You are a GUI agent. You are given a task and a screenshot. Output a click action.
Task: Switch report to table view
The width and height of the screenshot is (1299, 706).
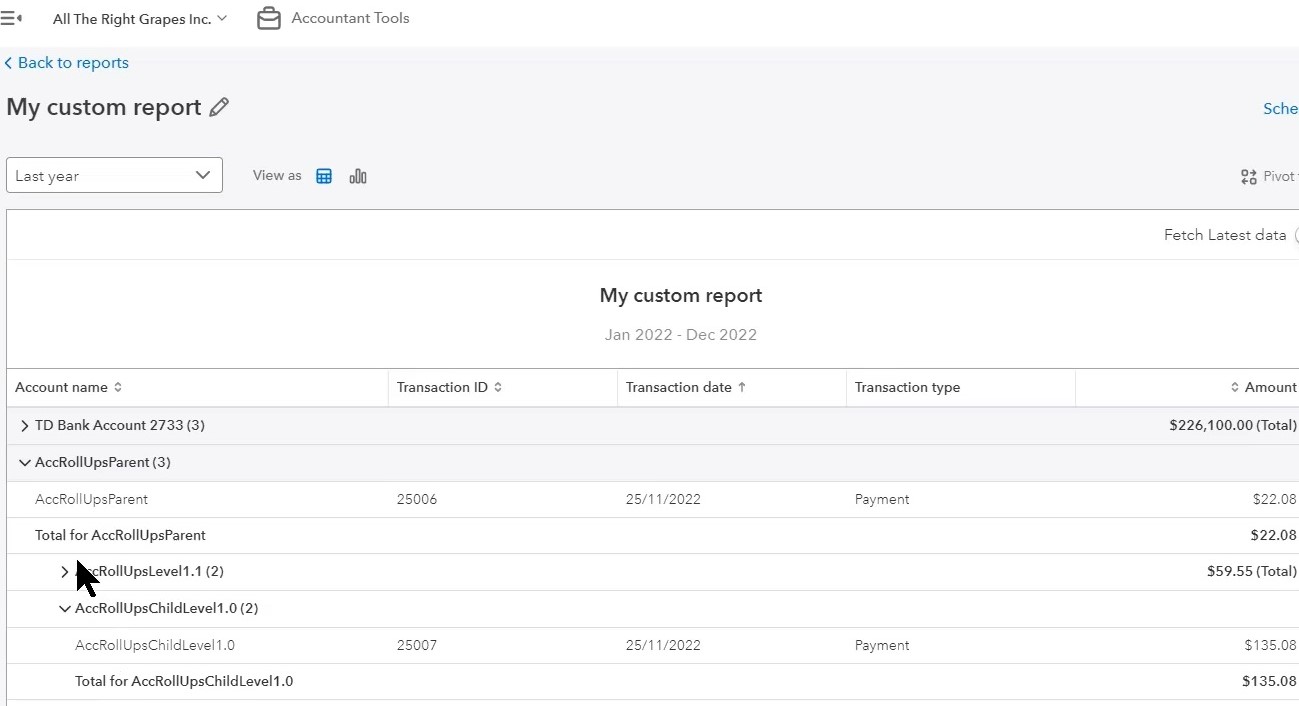324,175
